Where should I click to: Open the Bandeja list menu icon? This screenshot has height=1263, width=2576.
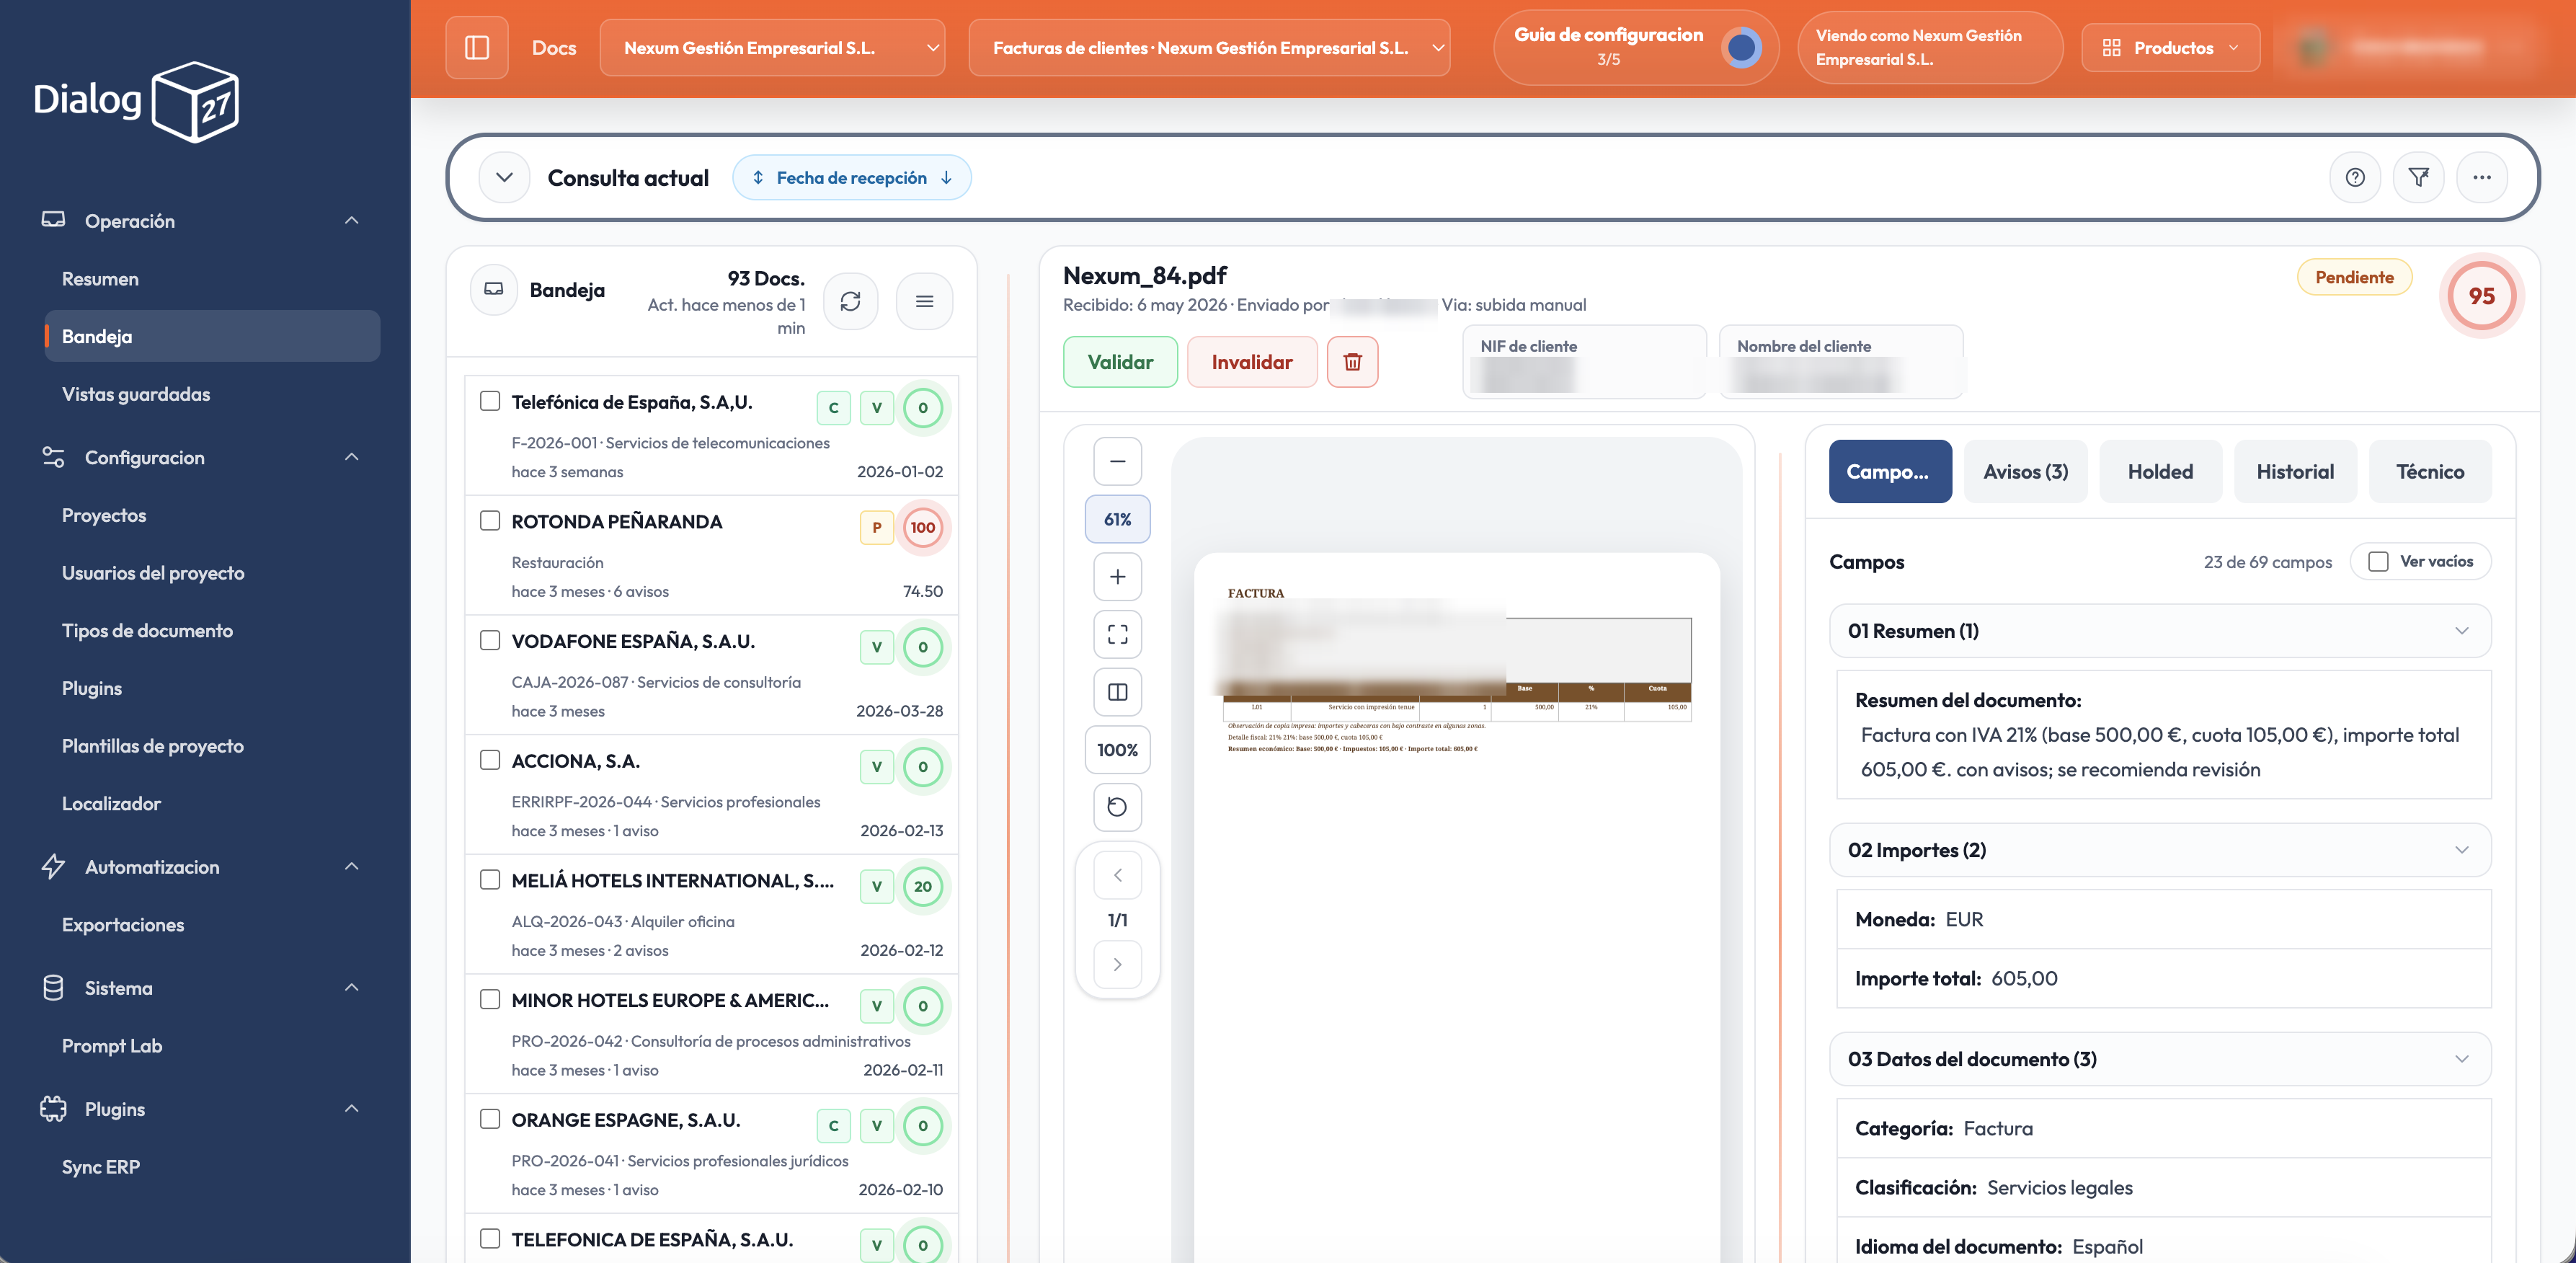pos(925,301)
